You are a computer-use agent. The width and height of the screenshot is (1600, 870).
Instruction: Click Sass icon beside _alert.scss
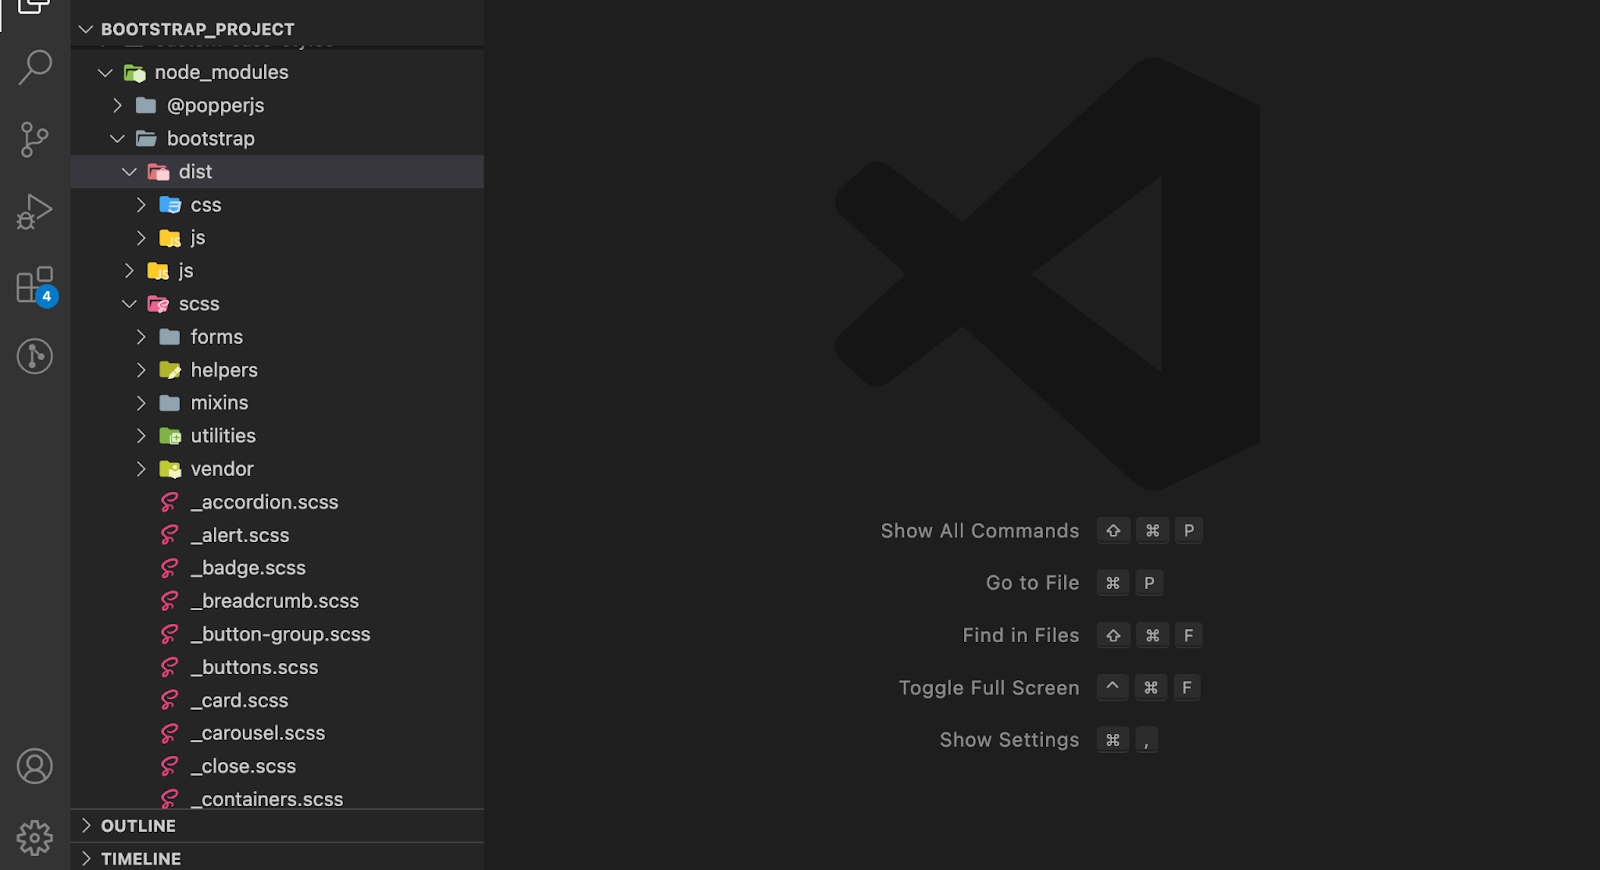pyautogui.click(x=170, y=534)
